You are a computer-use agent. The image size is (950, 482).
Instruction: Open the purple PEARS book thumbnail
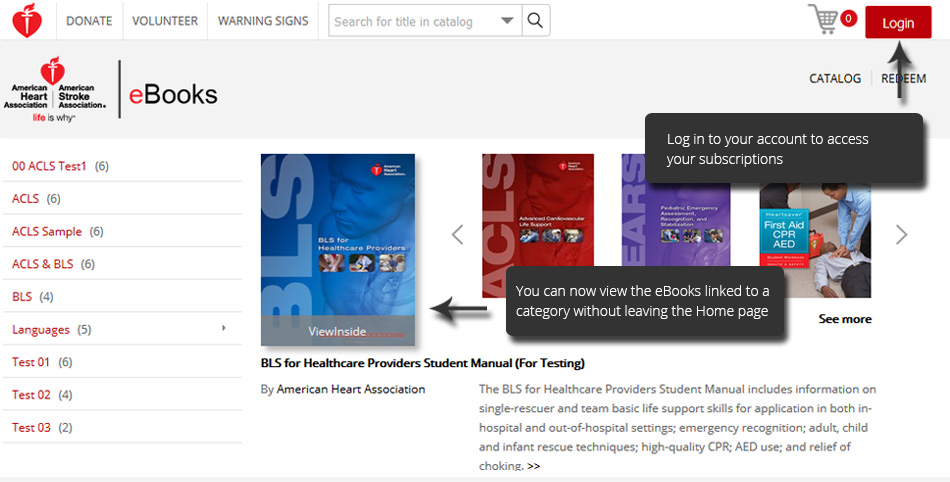pyautogui.click(x=676, y=210)
